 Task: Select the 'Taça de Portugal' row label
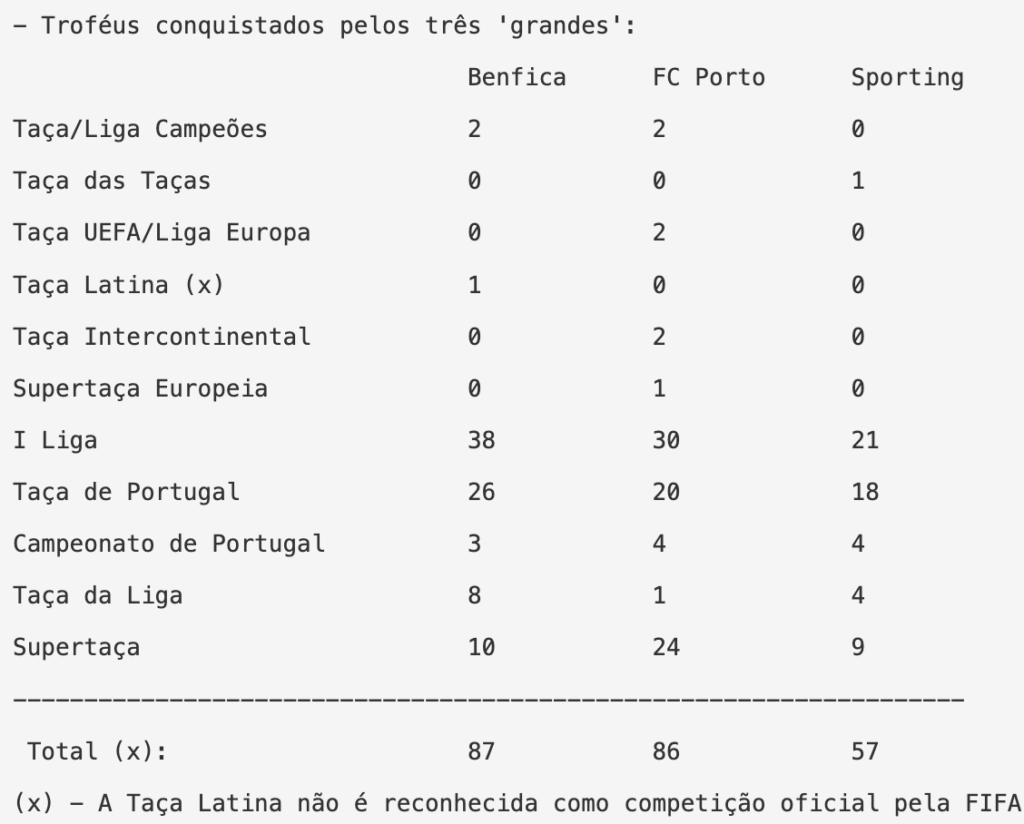tap(125, 492)
